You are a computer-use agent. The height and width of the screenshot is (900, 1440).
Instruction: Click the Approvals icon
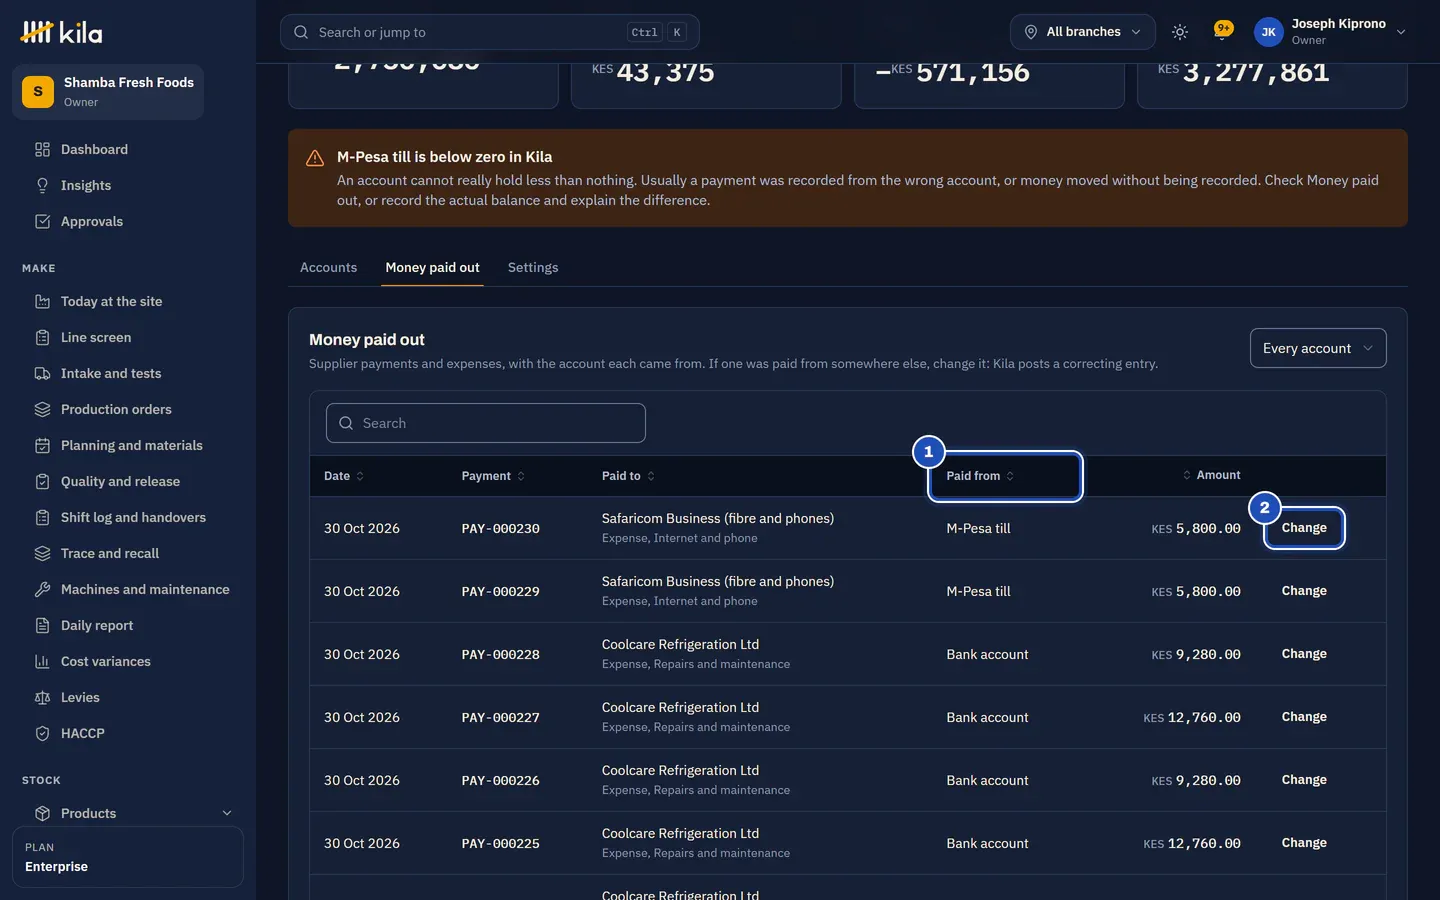(x=42, y=222)
